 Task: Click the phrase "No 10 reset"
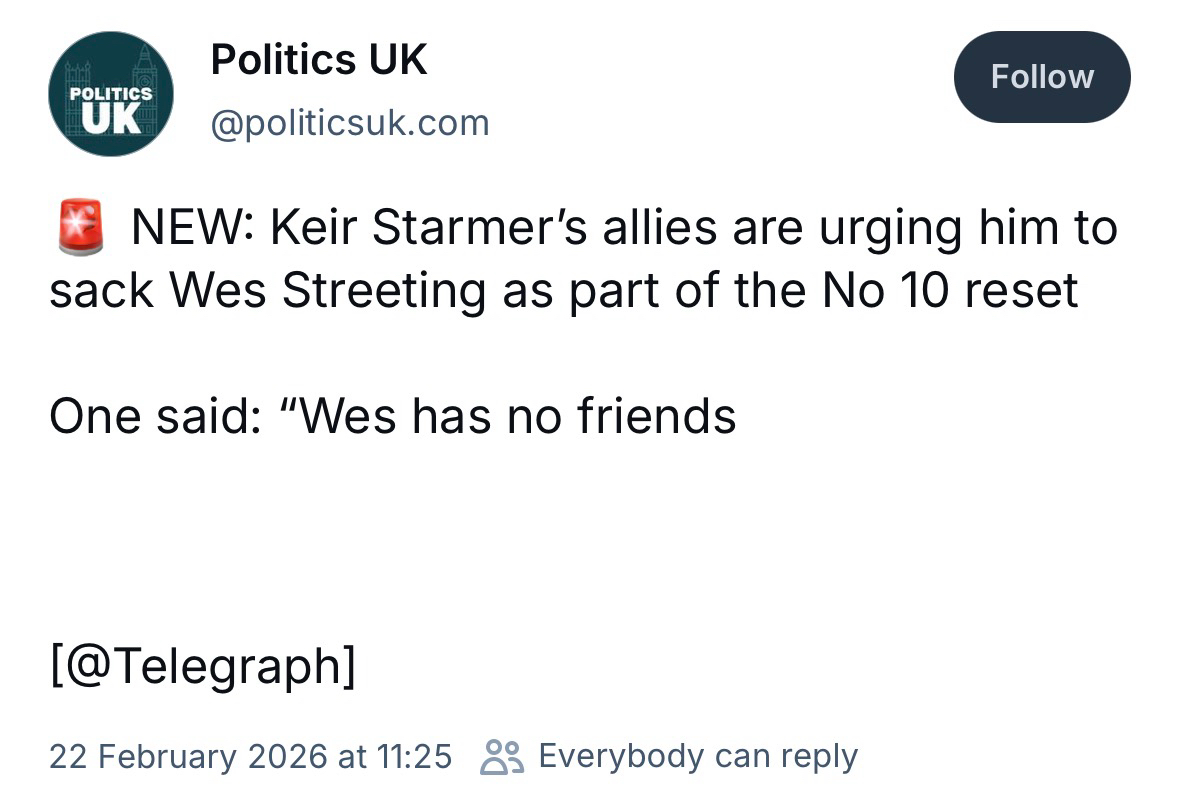(950, 291)
